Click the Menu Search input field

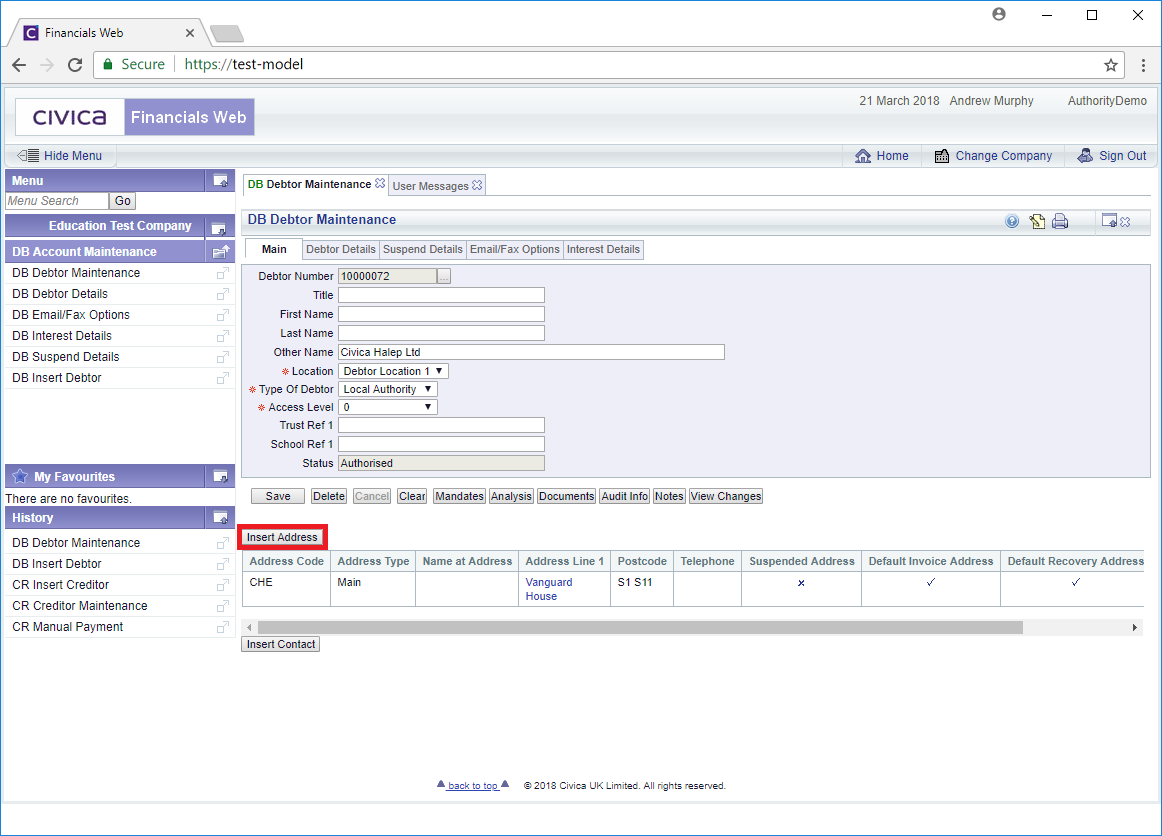click(57, 201)
